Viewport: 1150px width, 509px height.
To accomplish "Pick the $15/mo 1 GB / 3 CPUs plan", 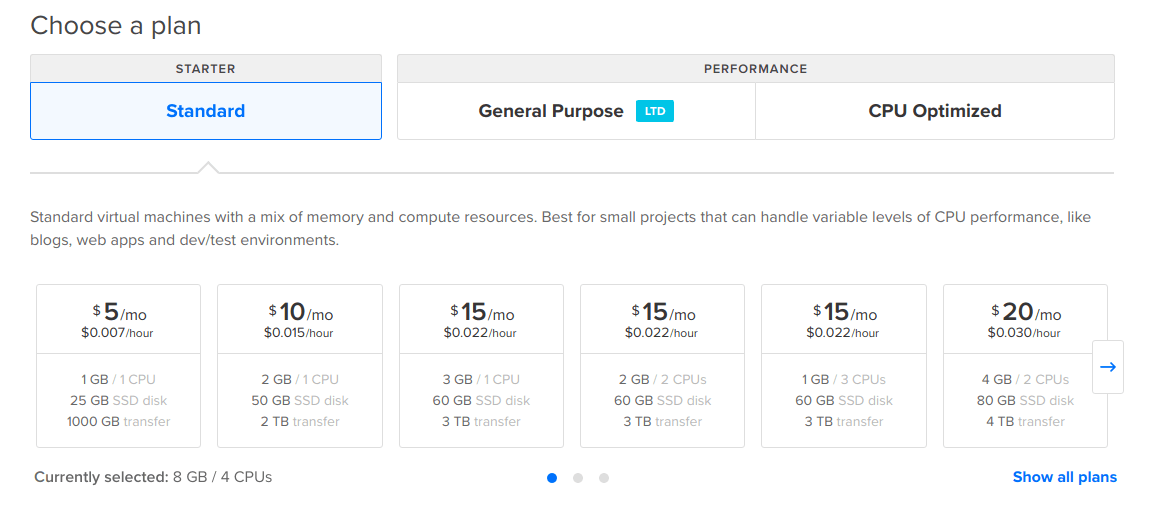I will [843, 366].
